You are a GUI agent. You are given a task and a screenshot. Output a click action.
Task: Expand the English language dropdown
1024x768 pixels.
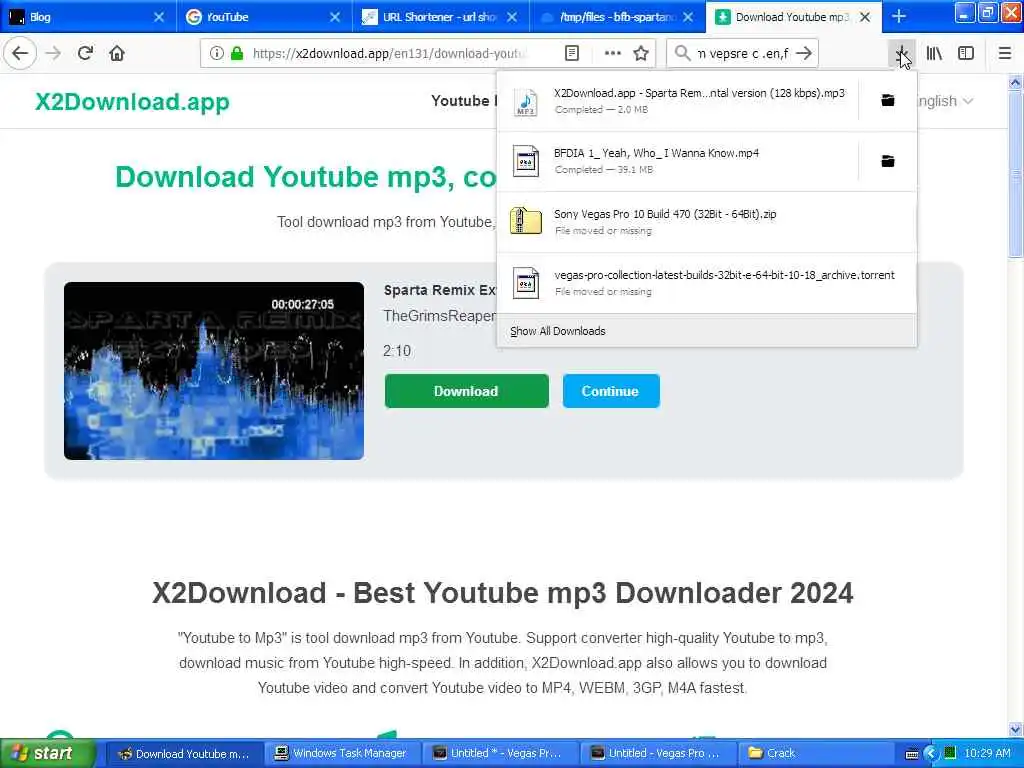[945, 101]
